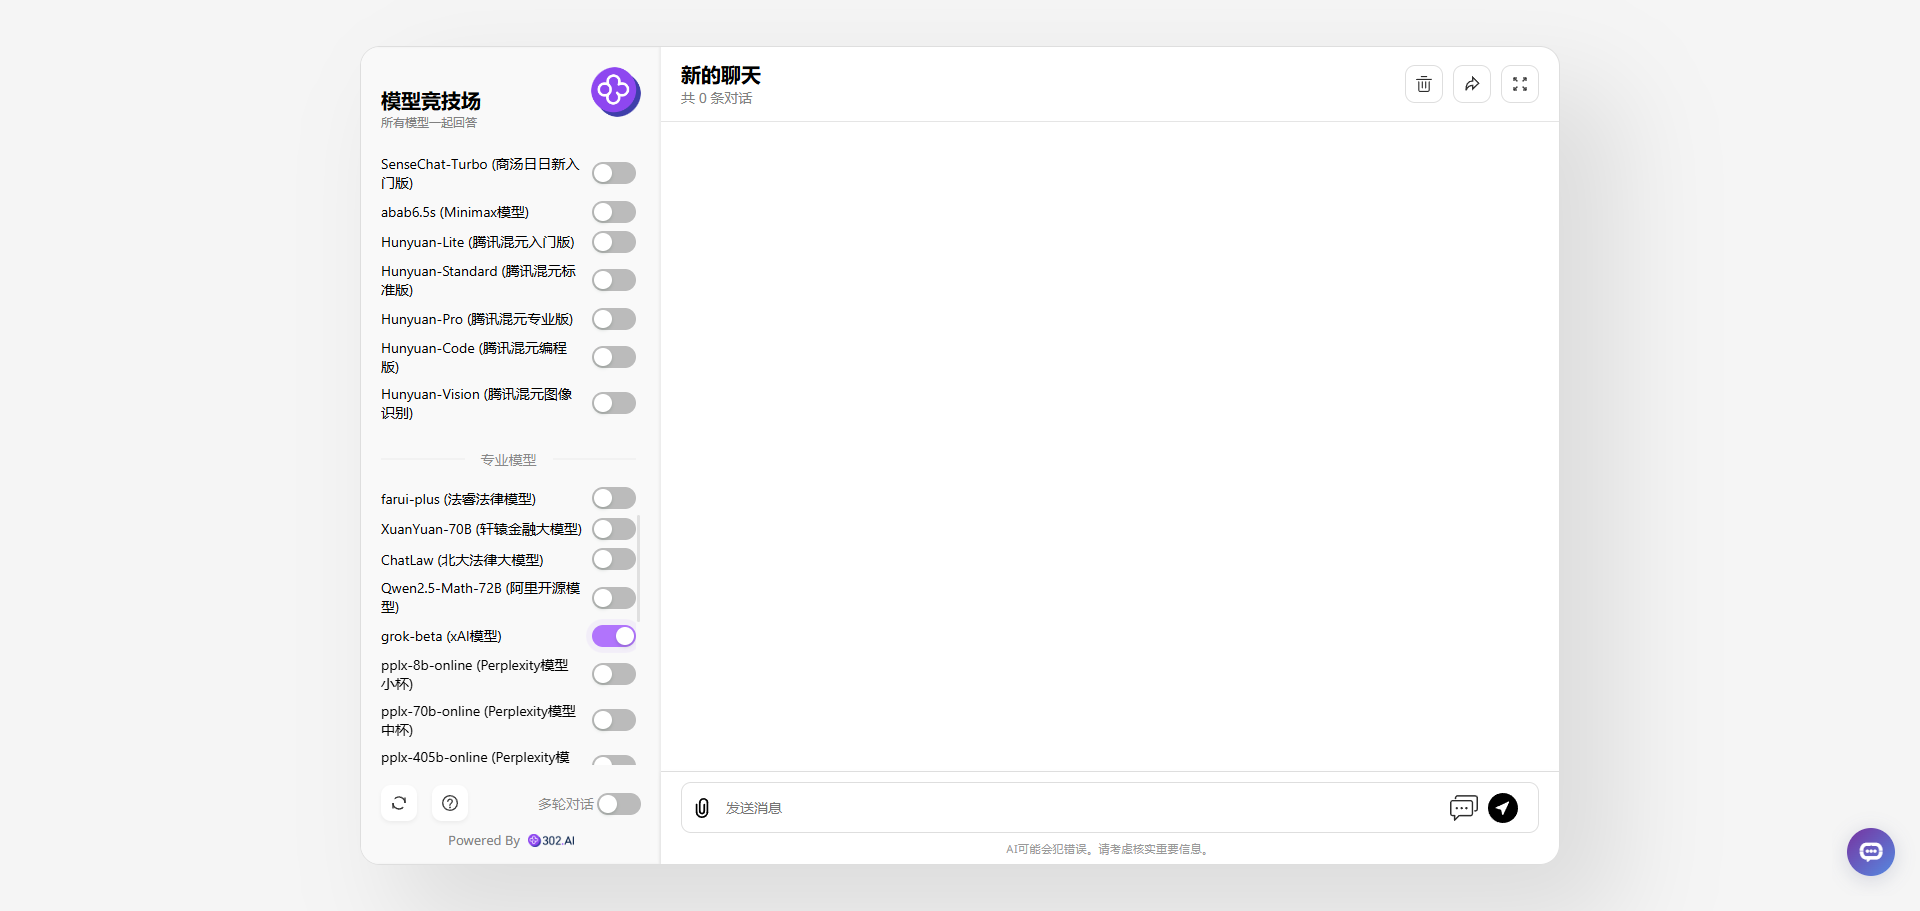Screen dimensions: 1920x911
Task: Enable ChatLaw model switch
Action: tap(614, 559)
